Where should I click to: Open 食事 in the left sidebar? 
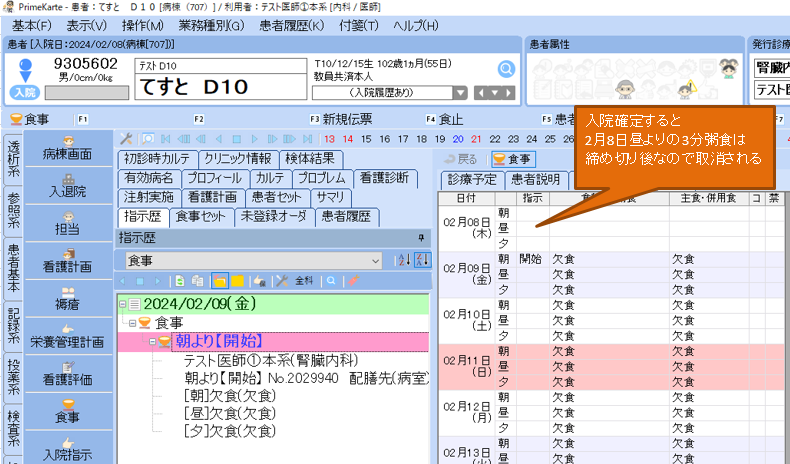[68, 411]
